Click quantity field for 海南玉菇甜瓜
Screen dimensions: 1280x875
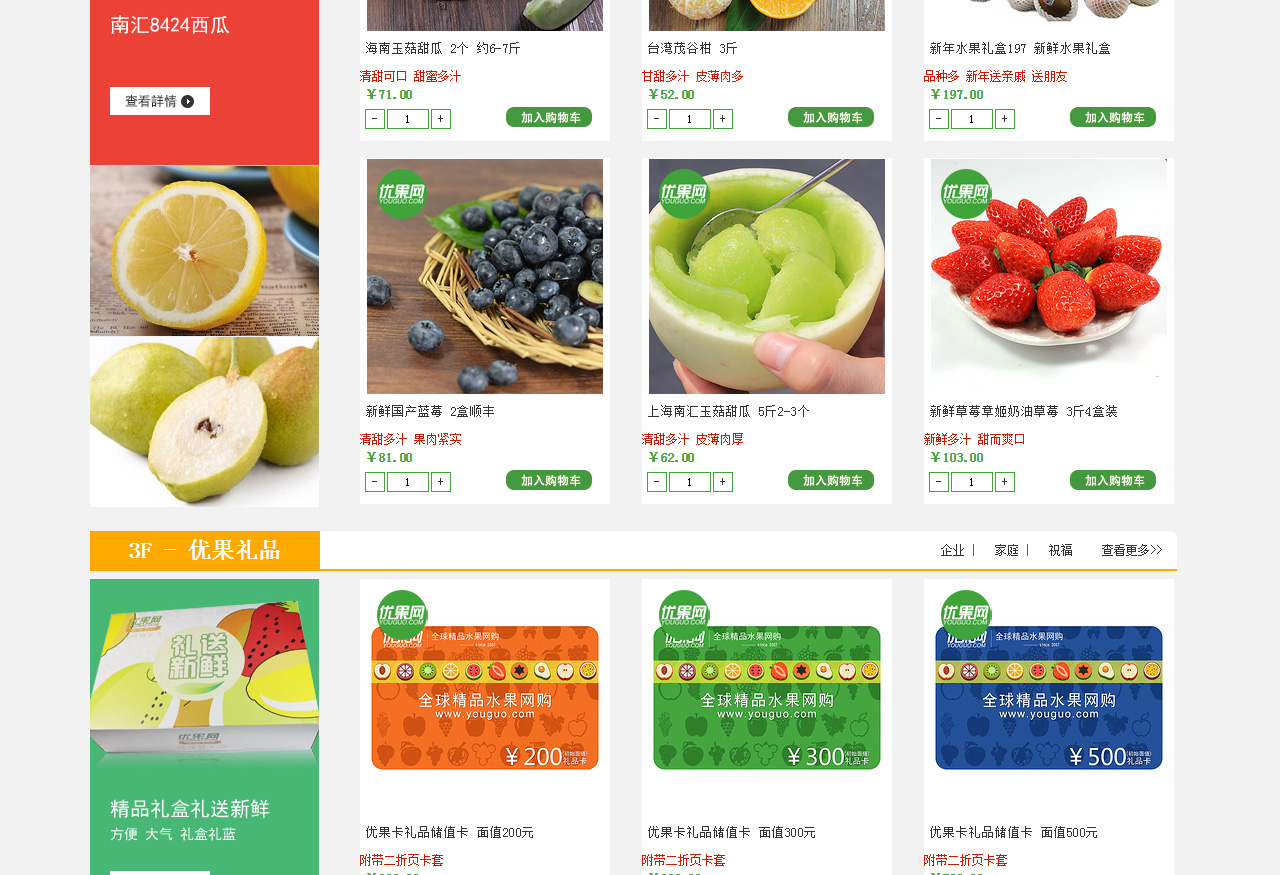408,119
